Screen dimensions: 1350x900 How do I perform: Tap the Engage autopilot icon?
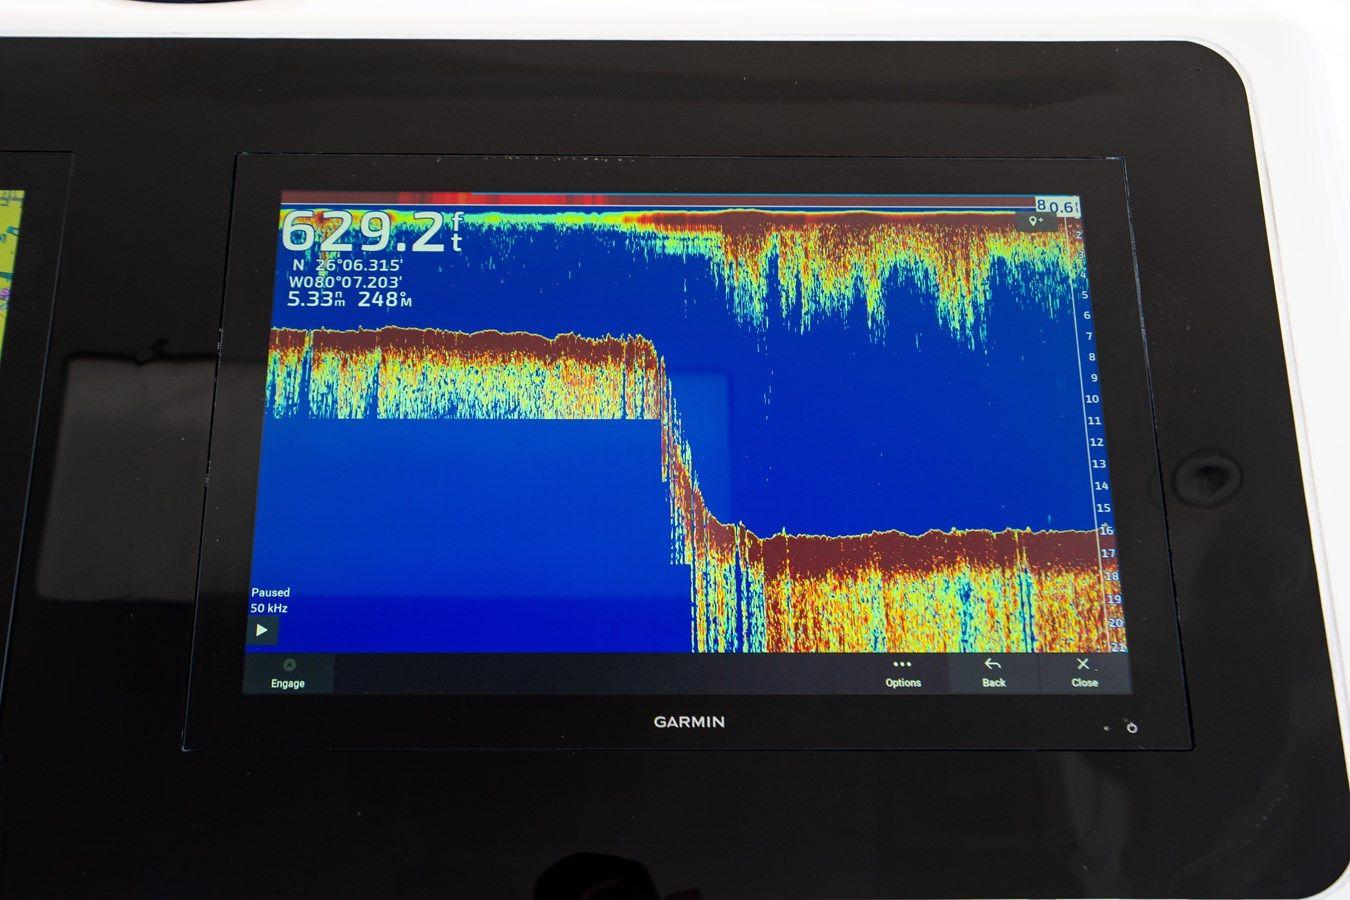click(x=288, y=673)
